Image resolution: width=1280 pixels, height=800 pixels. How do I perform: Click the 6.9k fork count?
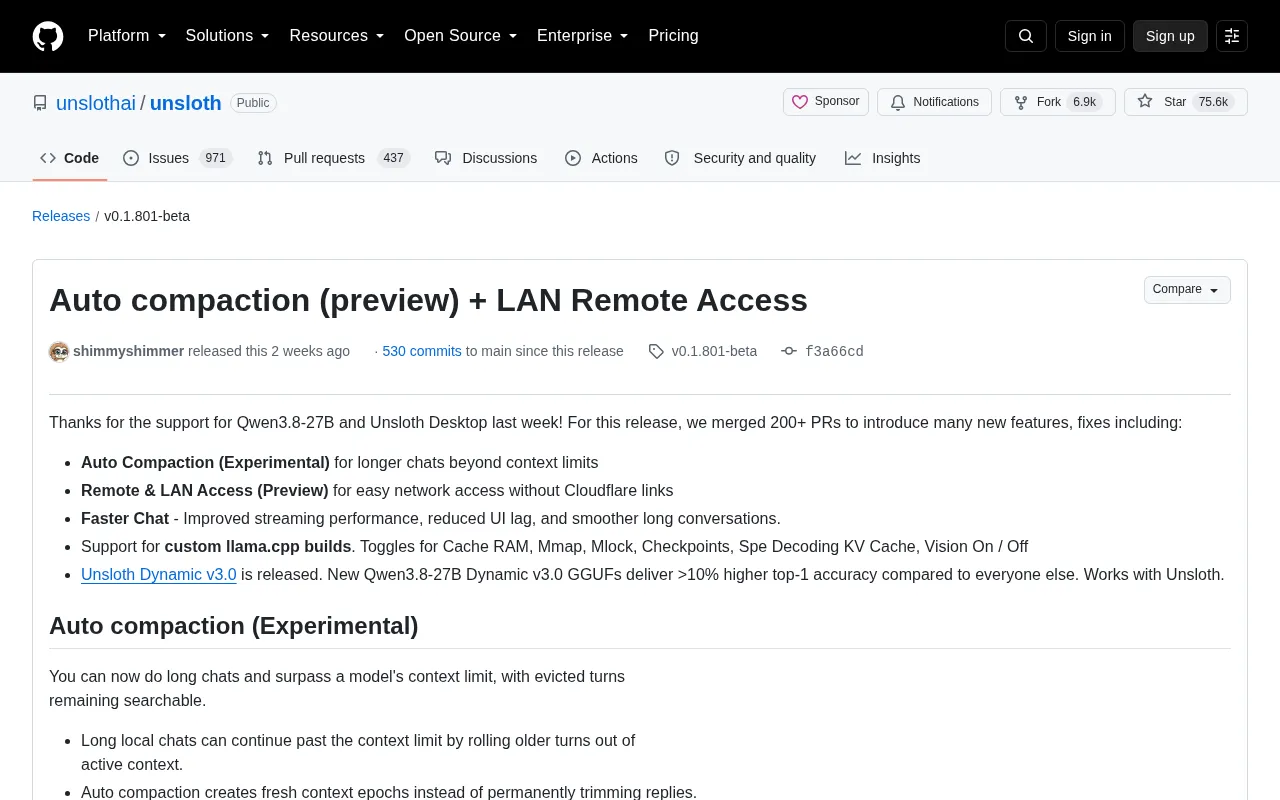1084,102
